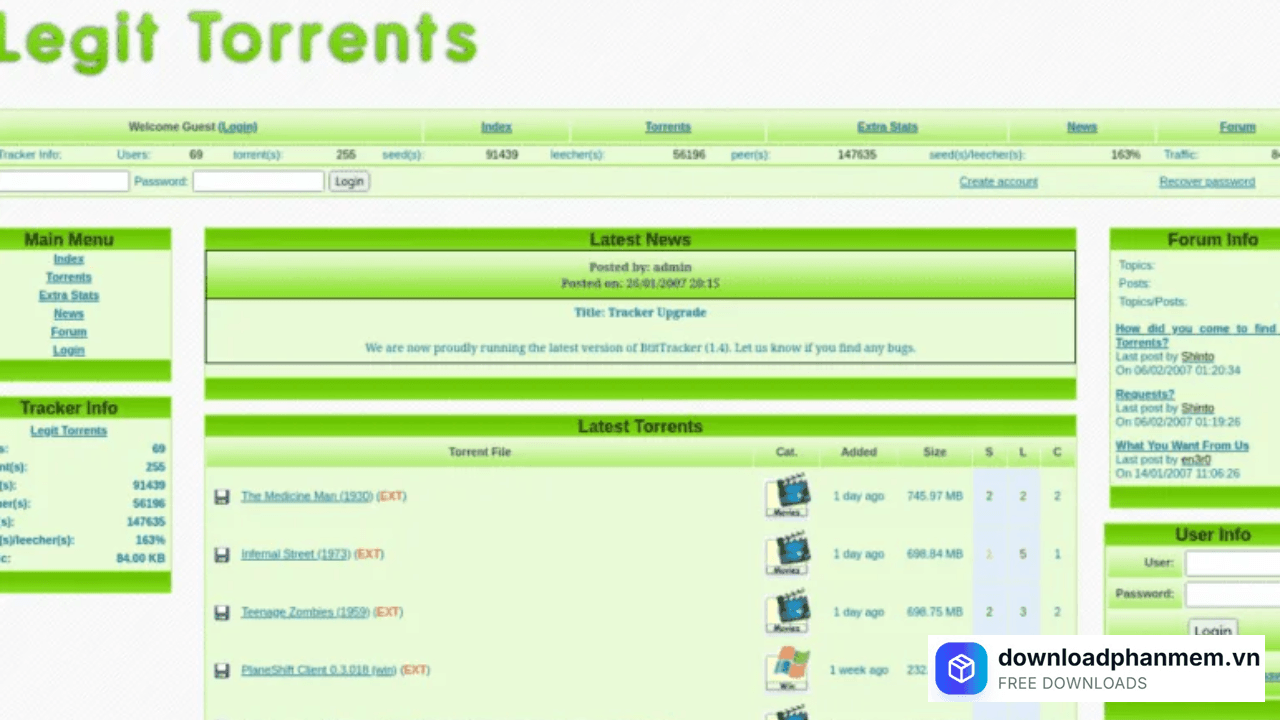Screen dimensions: 1280x720
Task: Click the Movies icon next to The Medicine Man
Action: [787, 496]
